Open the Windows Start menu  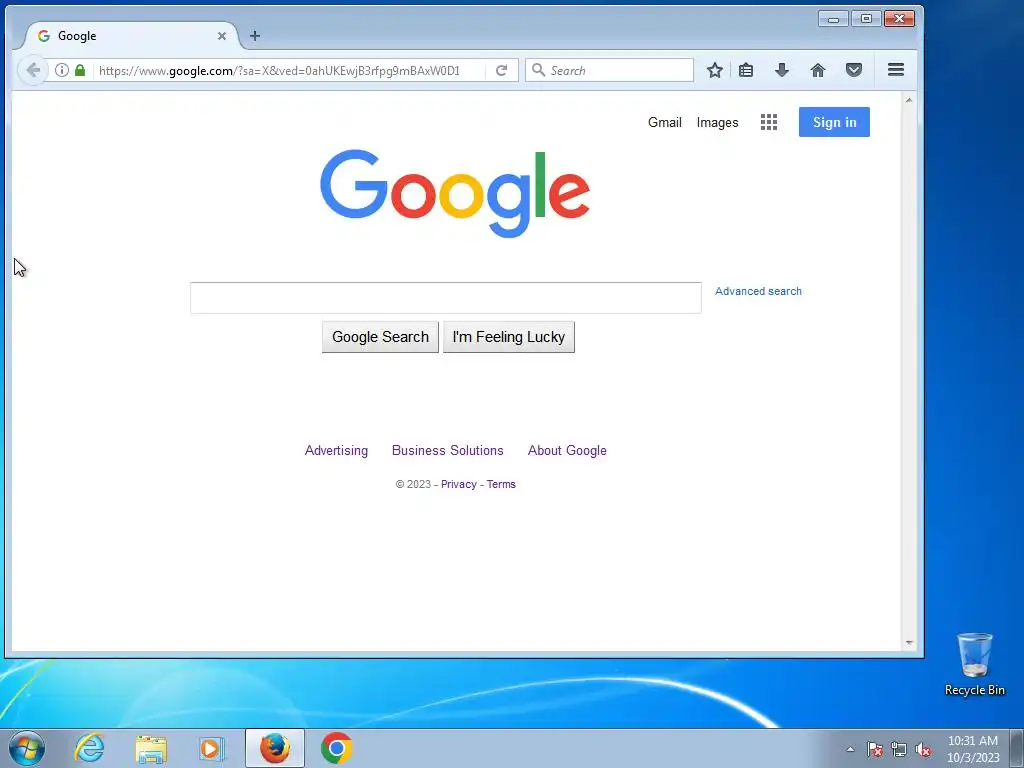(x=27, y=748)
